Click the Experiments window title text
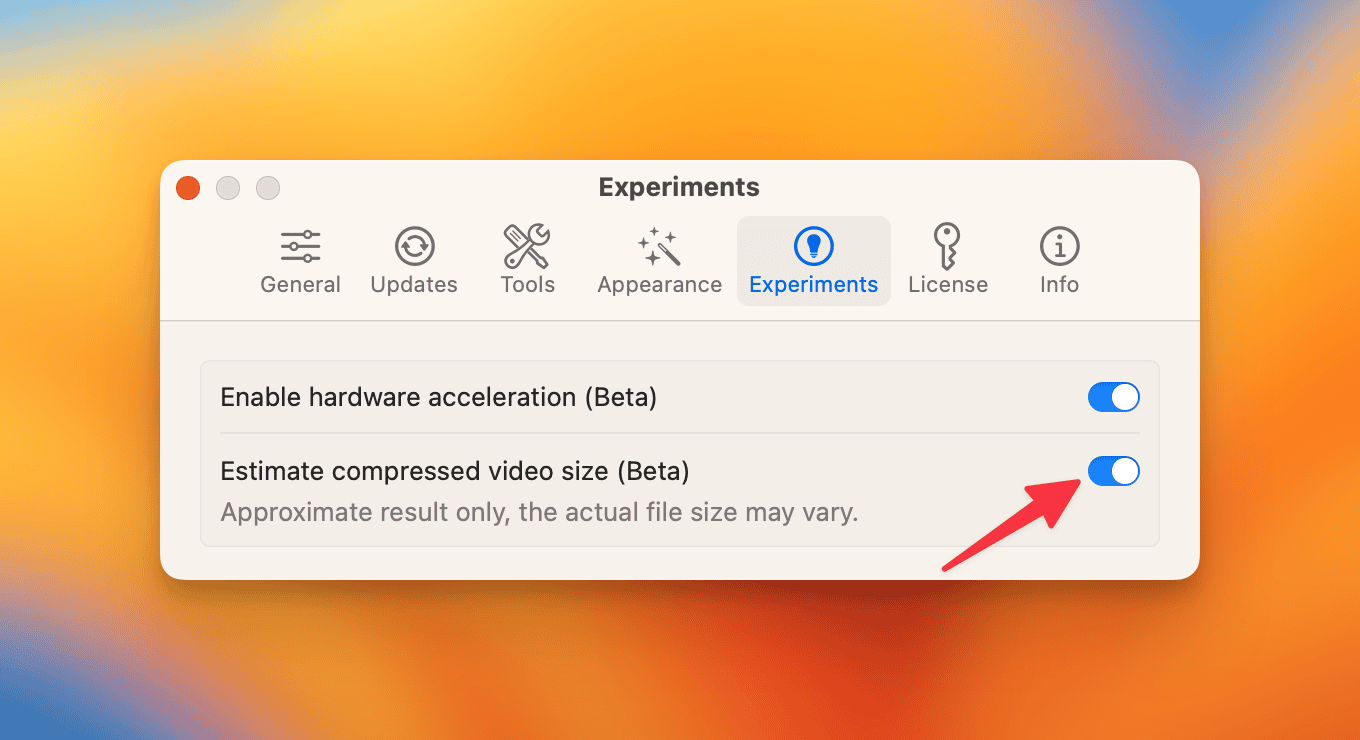The height and width of the screenshot is (740, 1360). [x=679, y=187]
